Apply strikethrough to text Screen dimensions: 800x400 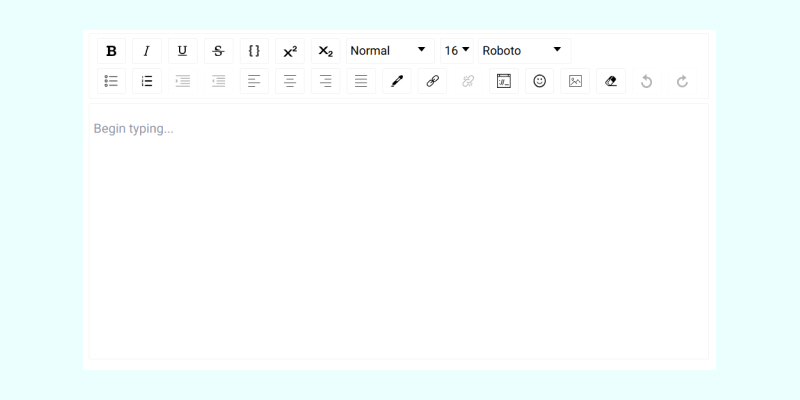point(218,51)
